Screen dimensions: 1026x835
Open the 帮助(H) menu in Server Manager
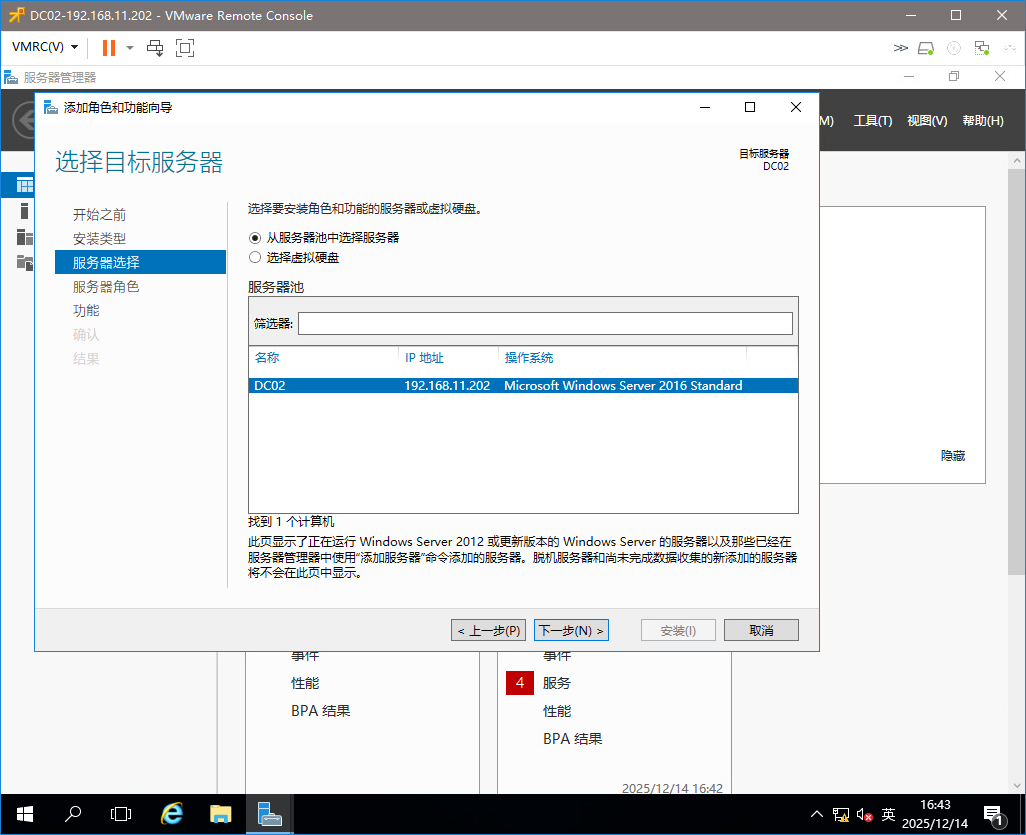pyautogui.click(x=982, y=120)
